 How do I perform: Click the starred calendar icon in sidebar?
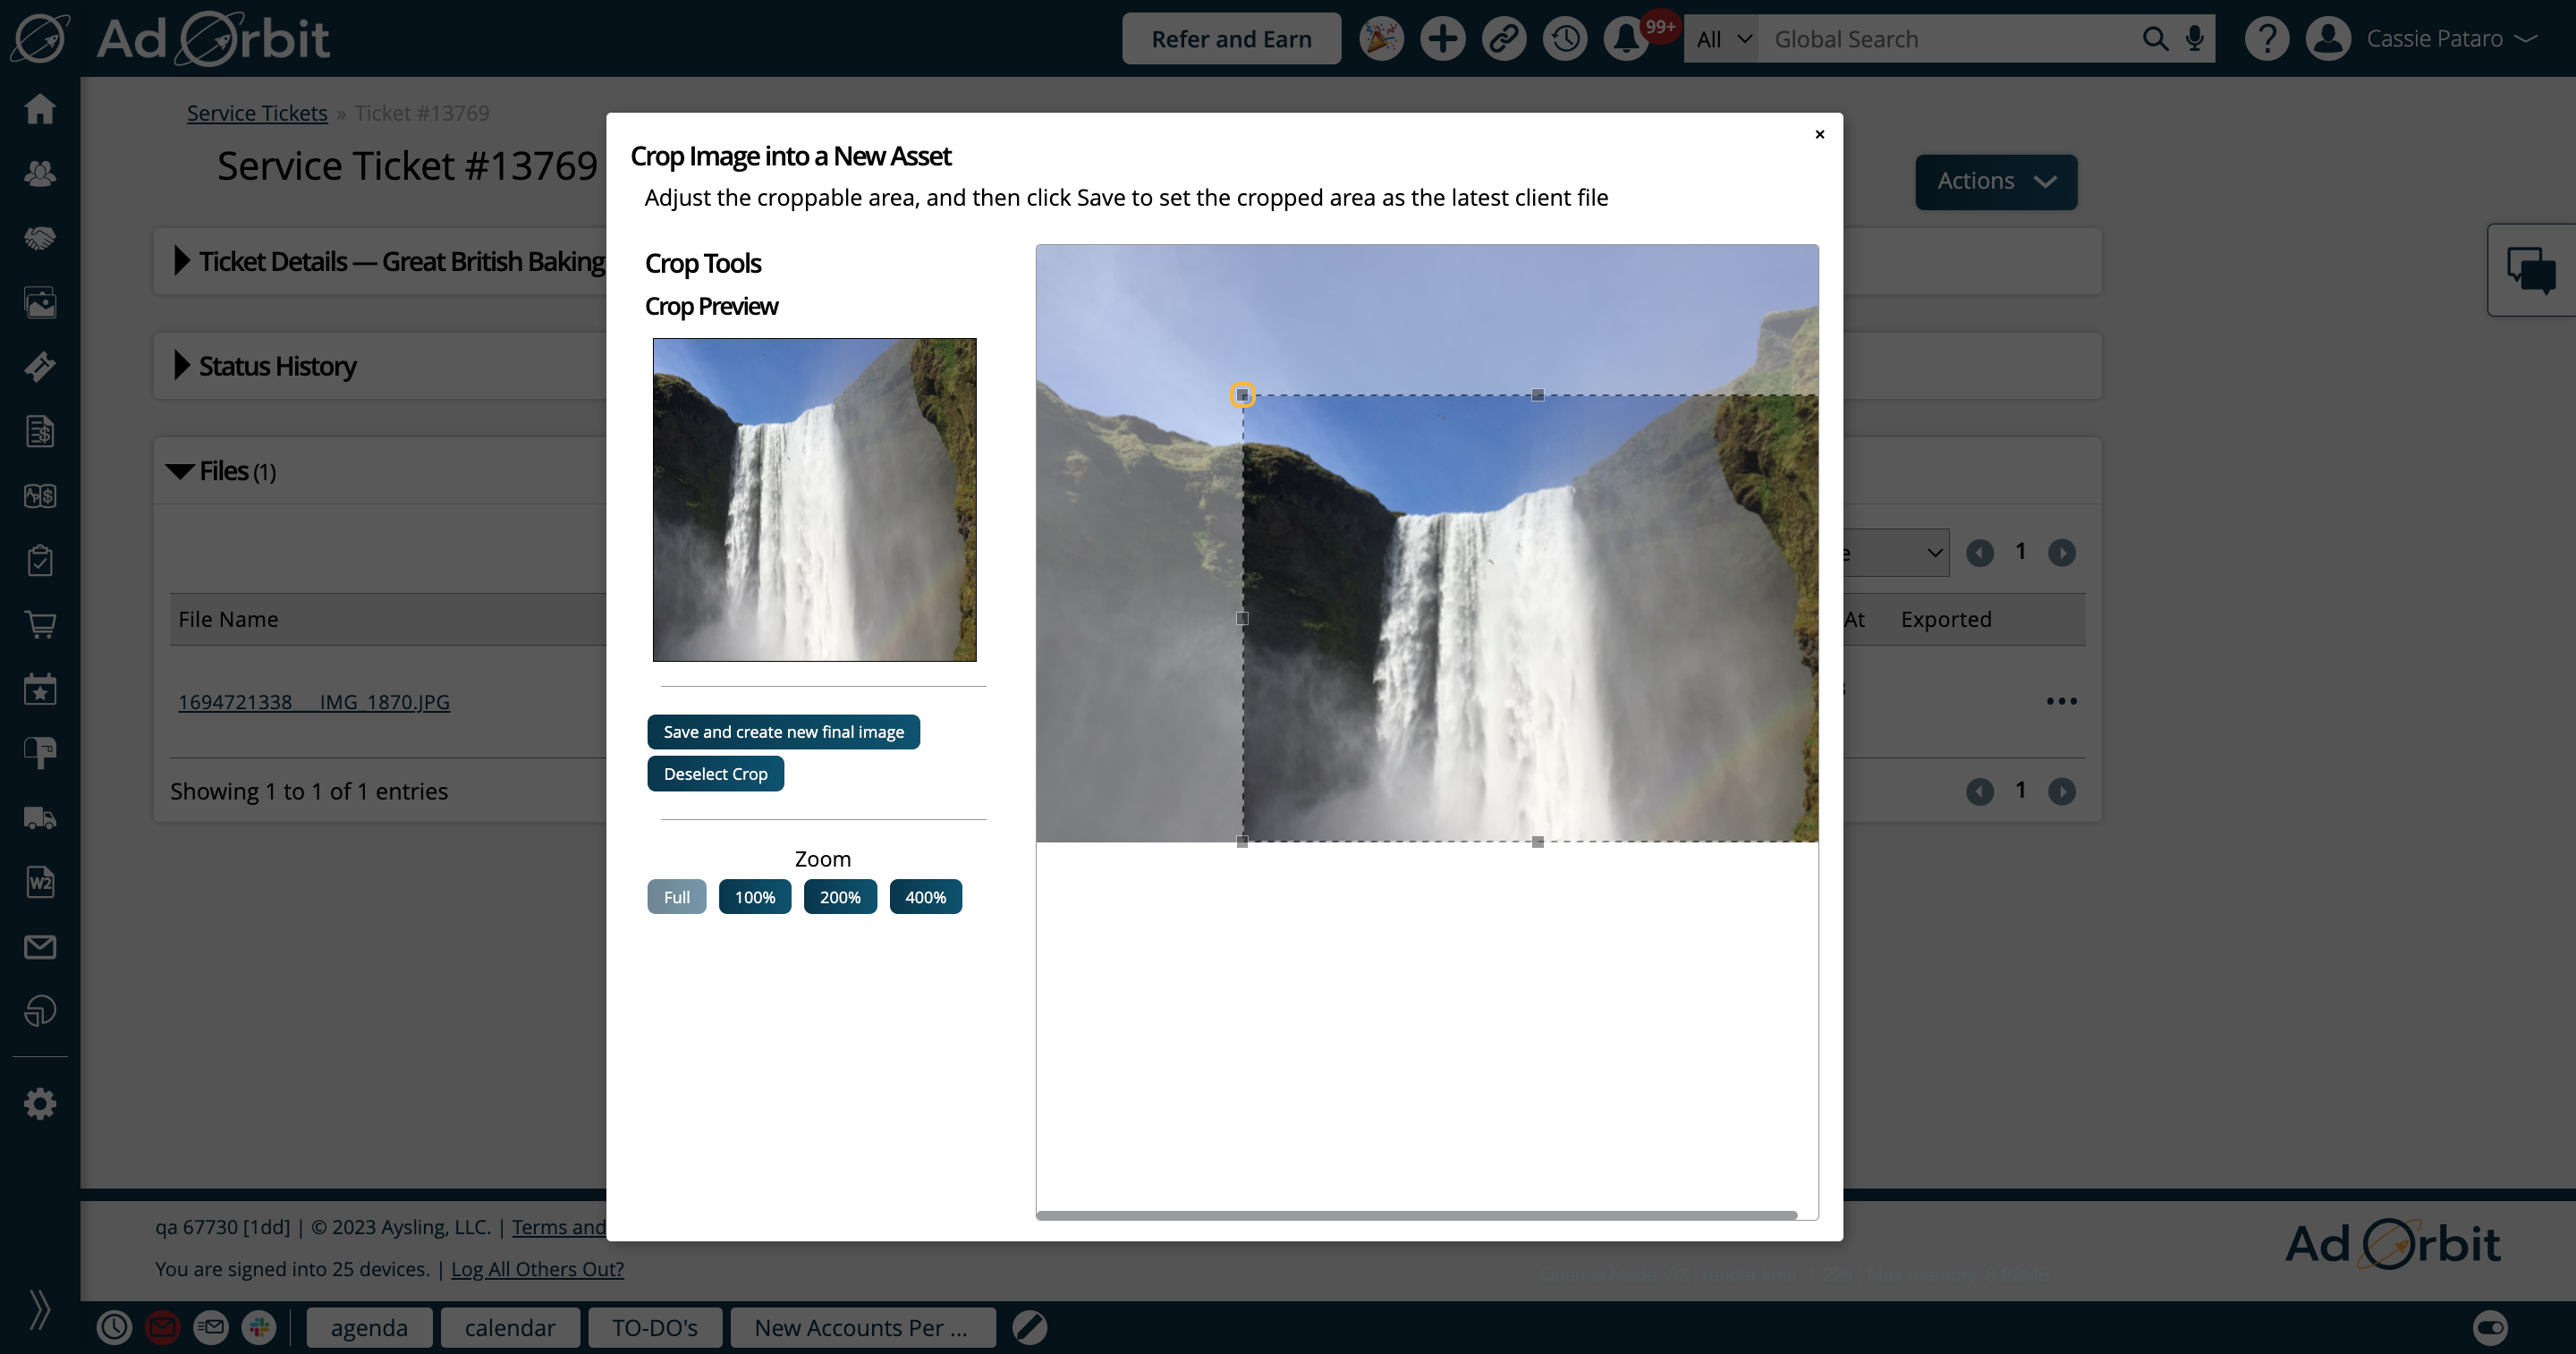40,689
